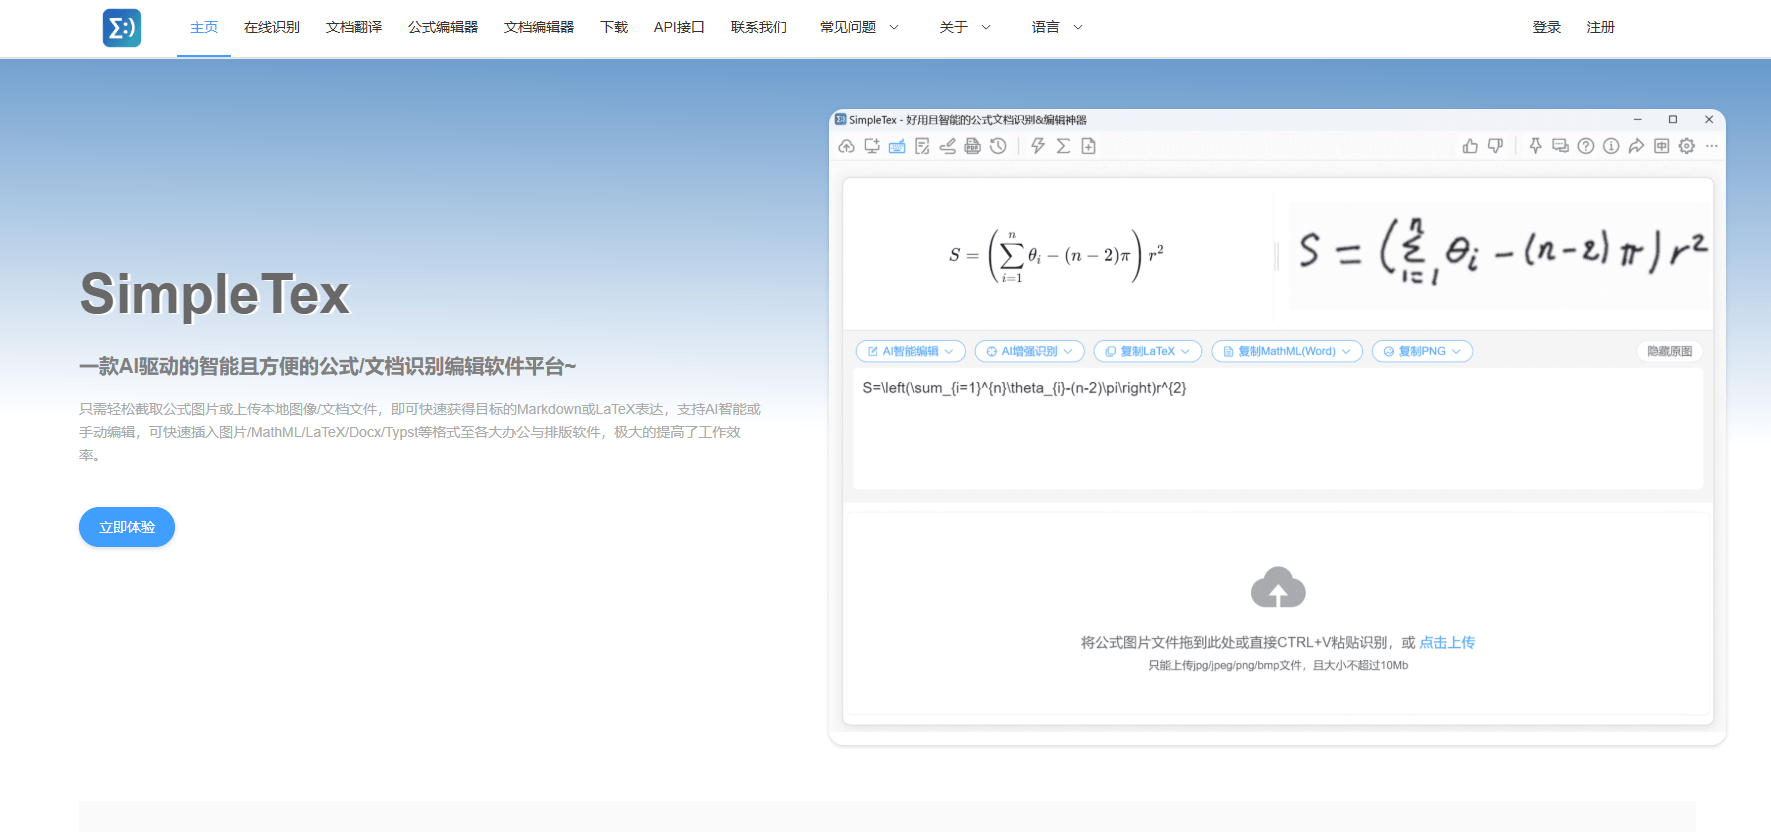Open the 下载 nav item
The height and width of the screenshot is (832, 1771).
pos(614,28)
